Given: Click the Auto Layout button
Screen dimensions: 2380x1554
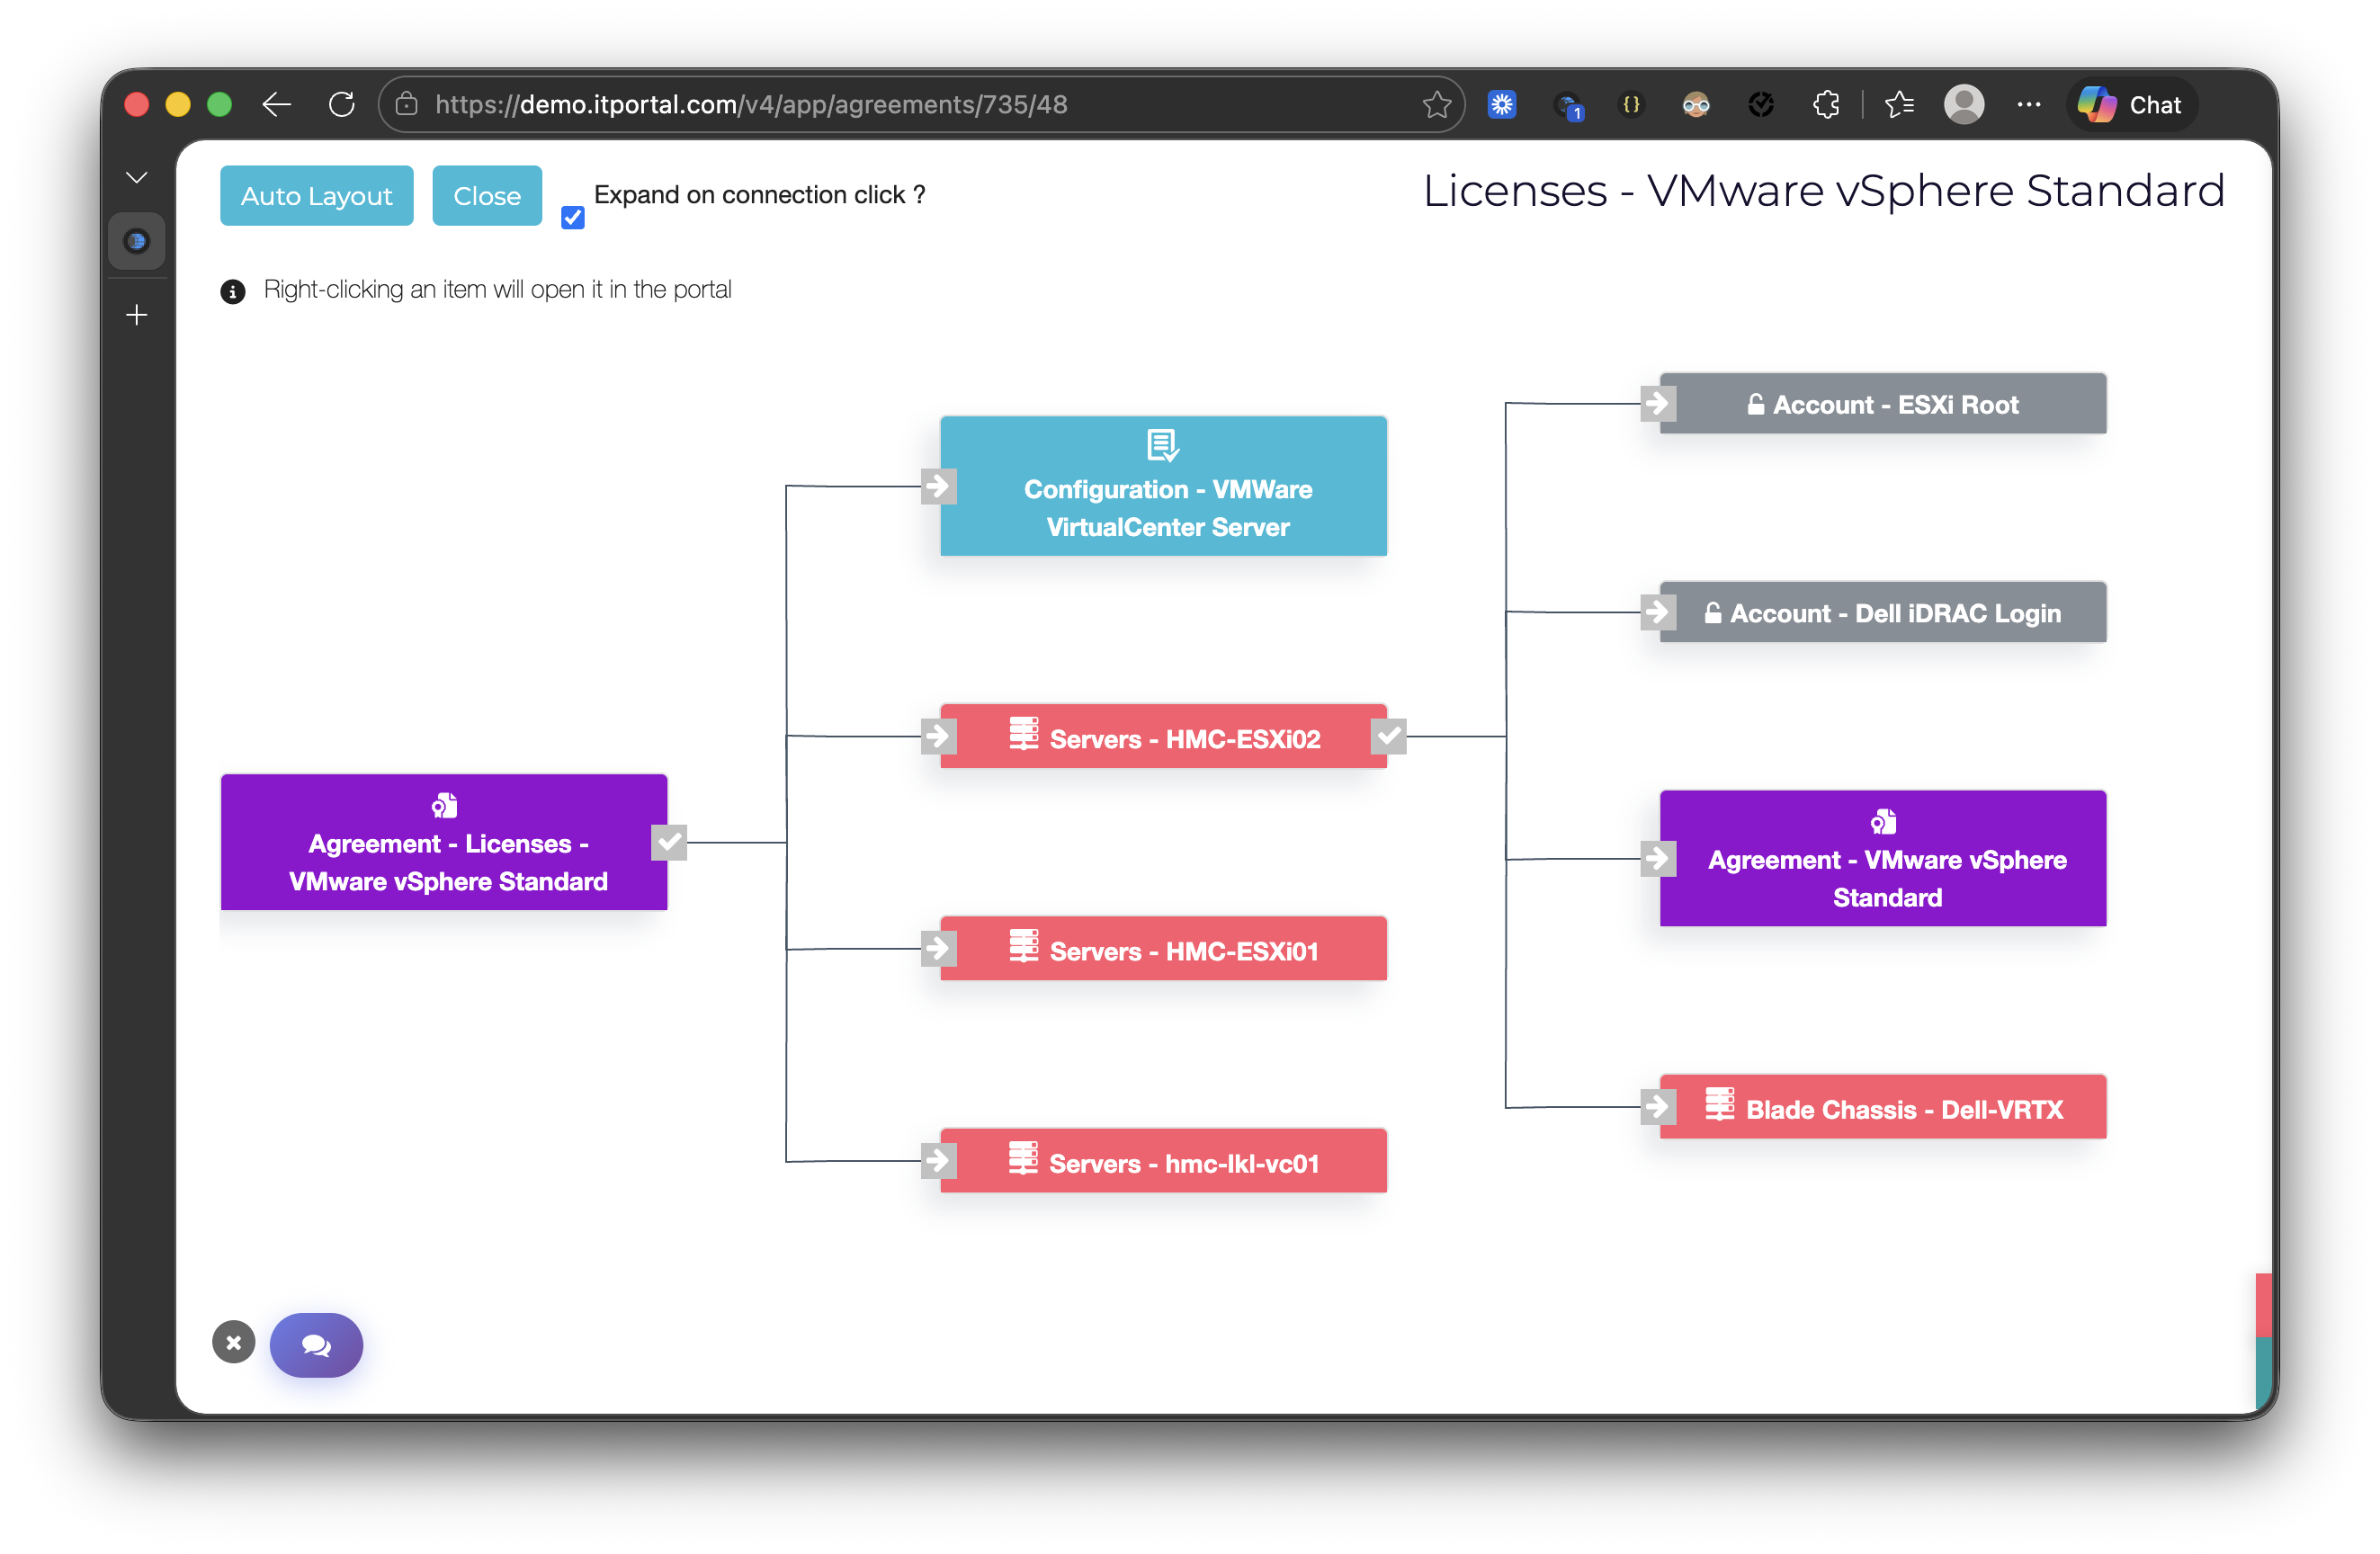Looking at the screenshot, I should pyautogui.click(x=316, y=195).
